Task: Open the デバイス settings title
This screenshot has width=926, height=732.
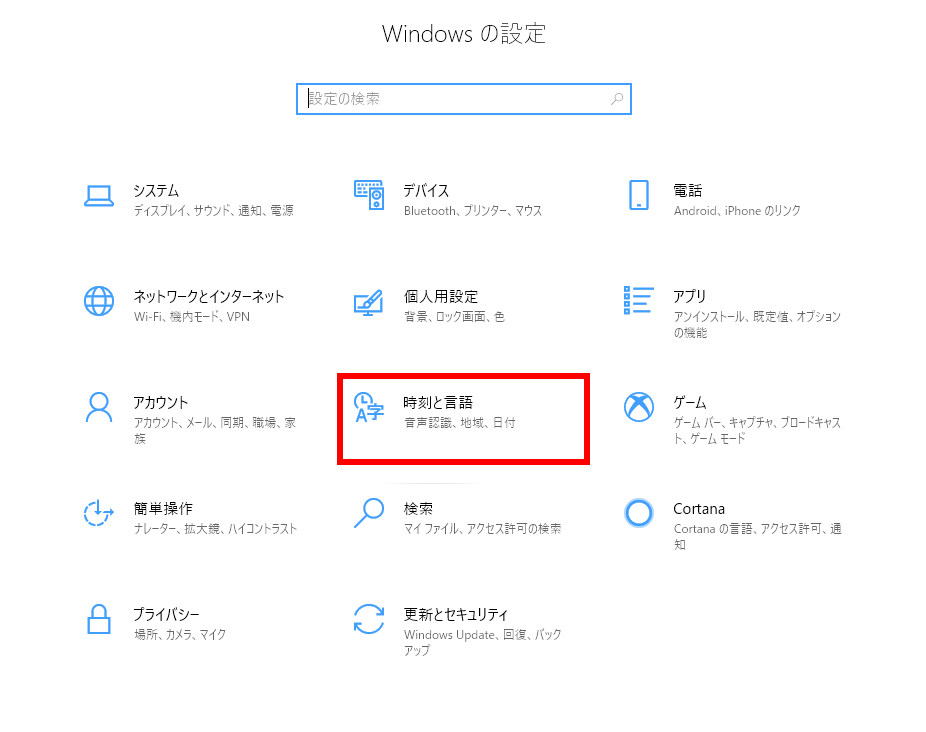Action: click(426, 190)
